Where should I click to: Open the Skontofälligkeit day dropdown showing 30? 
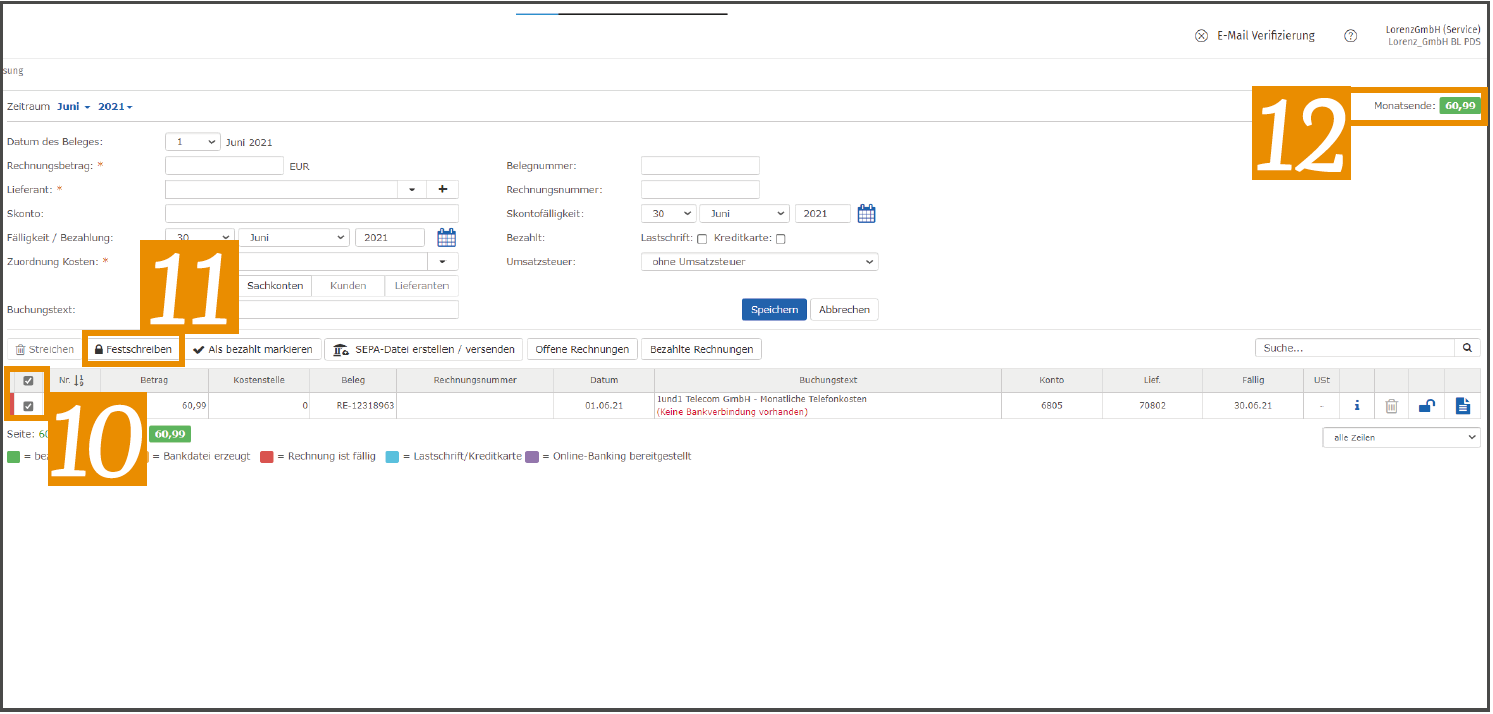click(x=668, y=213)
